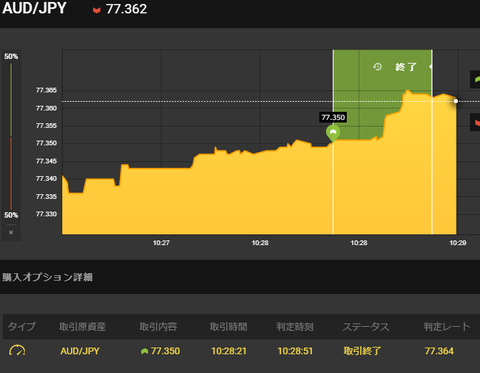Screen dimensions: 480x373
Task: Click the bottom 50% sentiment label
Action: [11, 215]
